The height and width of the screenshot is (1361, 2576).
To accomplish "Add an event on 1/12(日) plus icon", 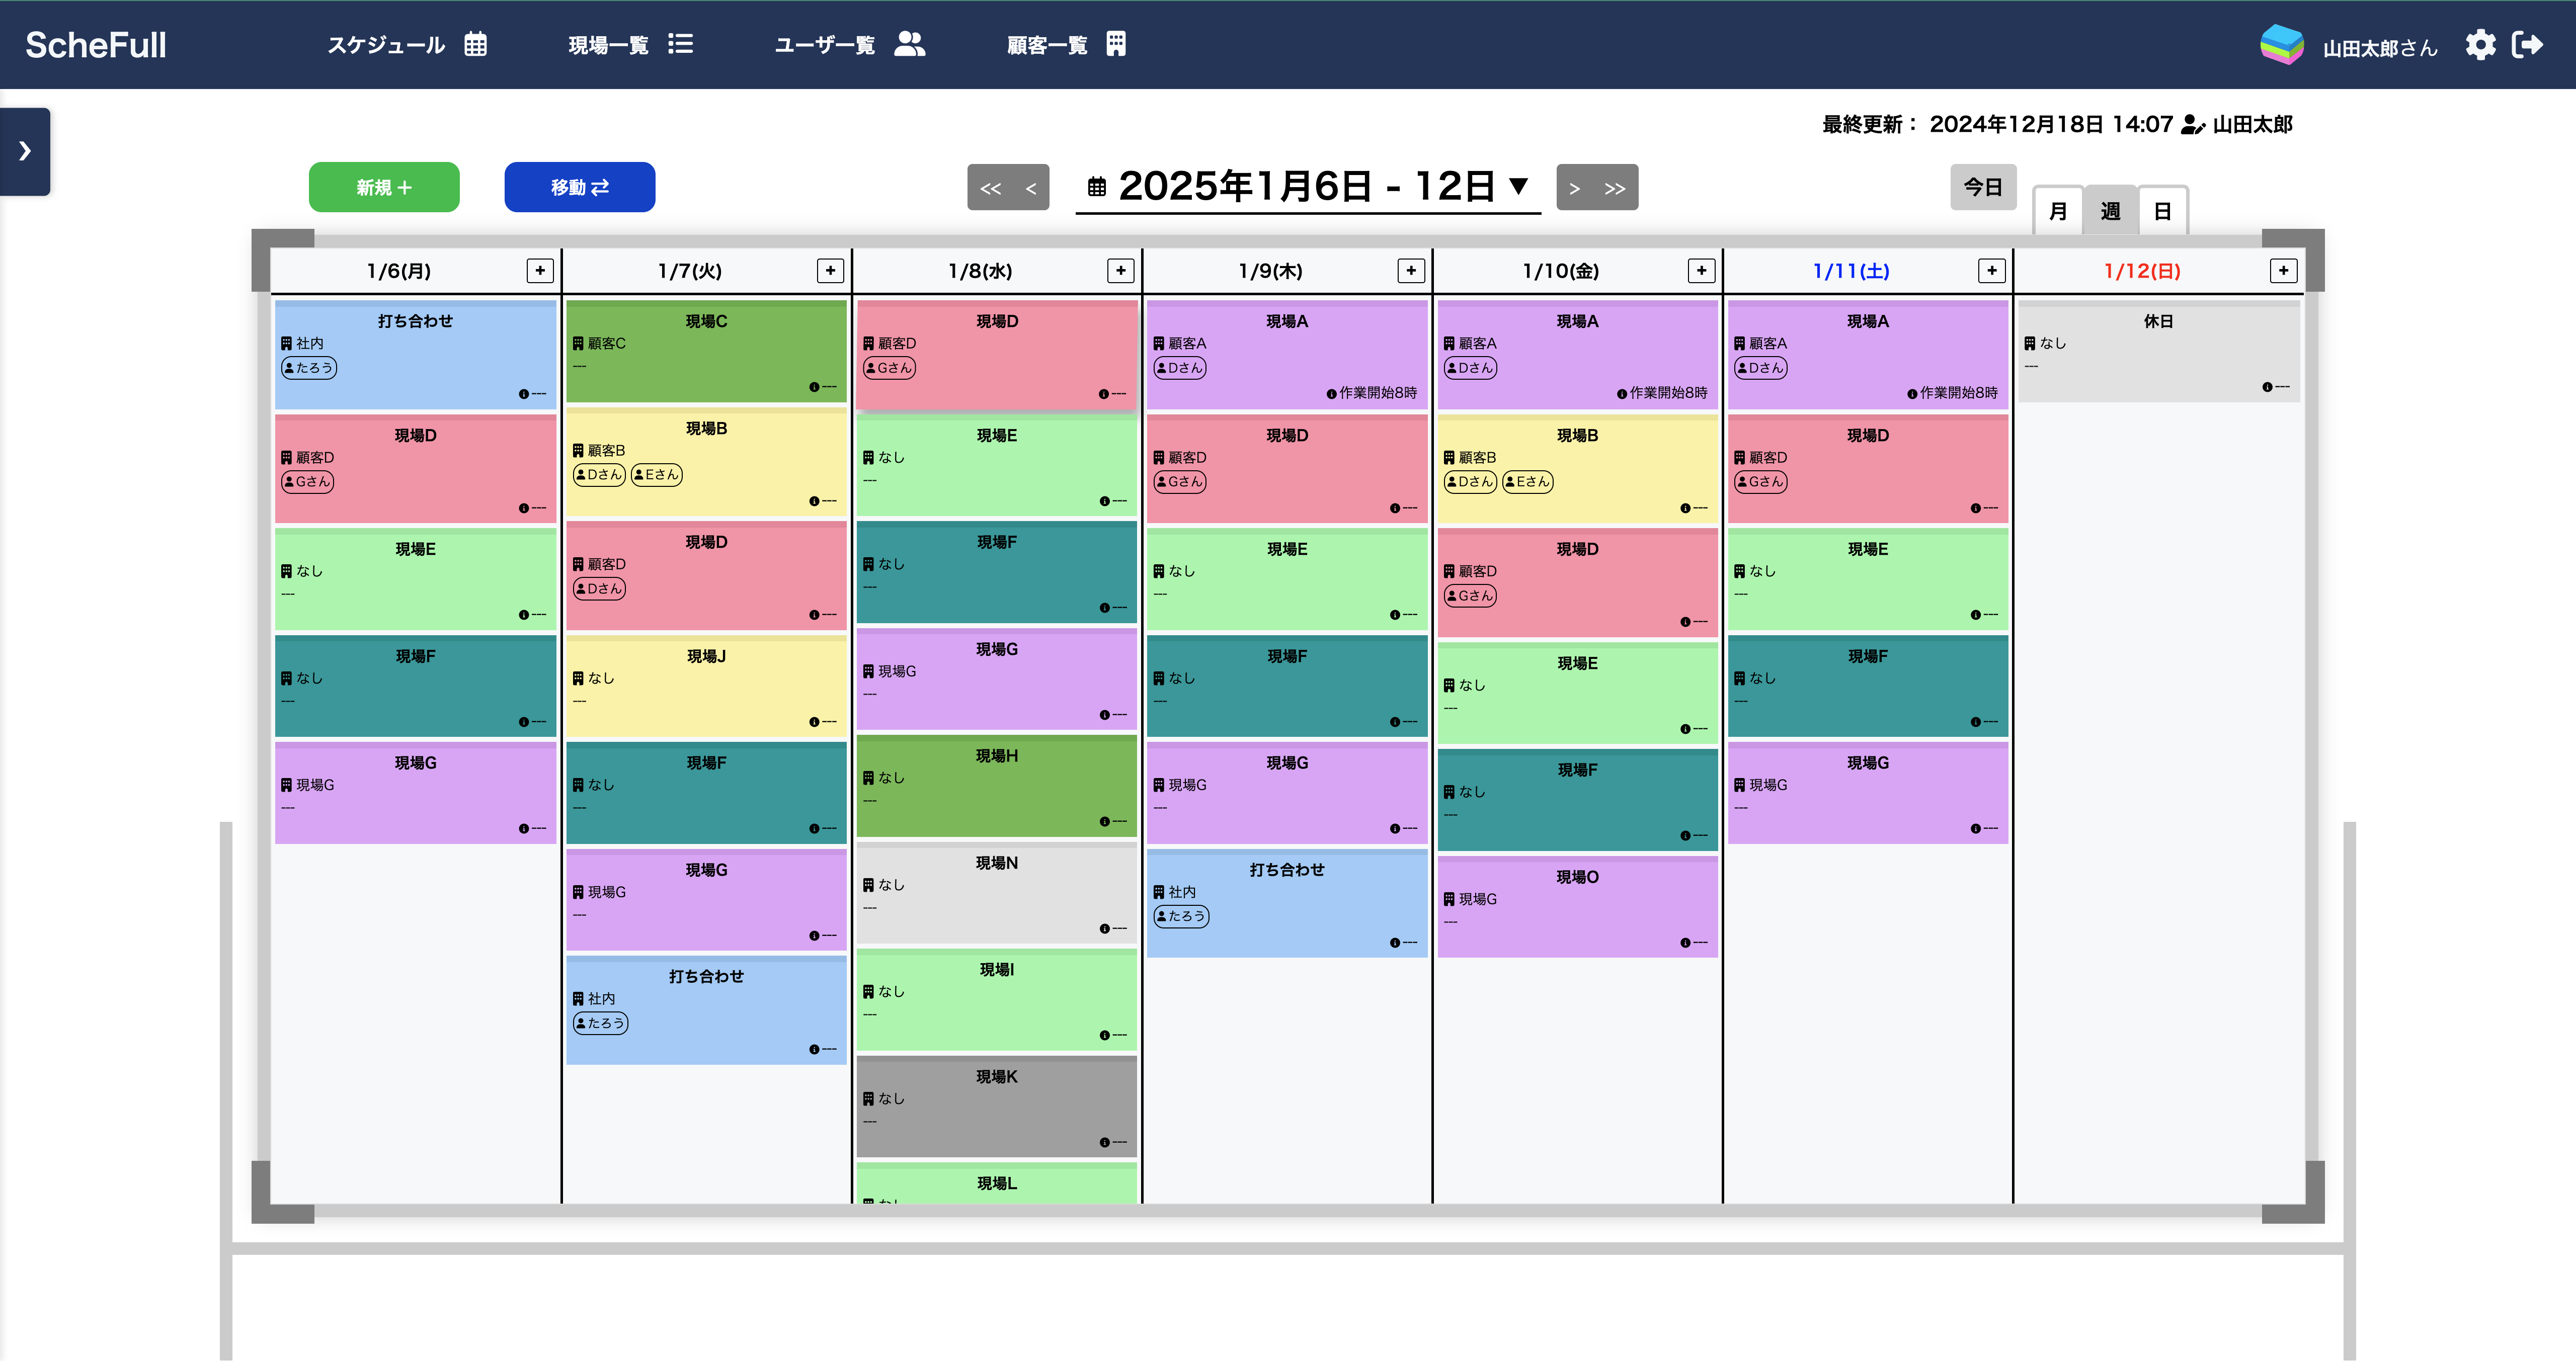I will pyautogui.click(x=2283, y=270).
